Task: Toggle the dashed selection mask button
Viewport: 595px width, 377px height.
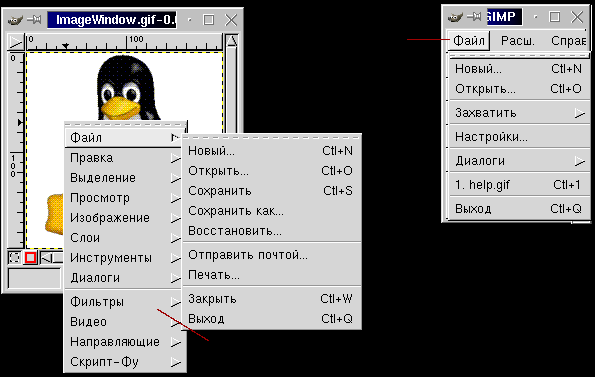Action: tap(14, 258)
